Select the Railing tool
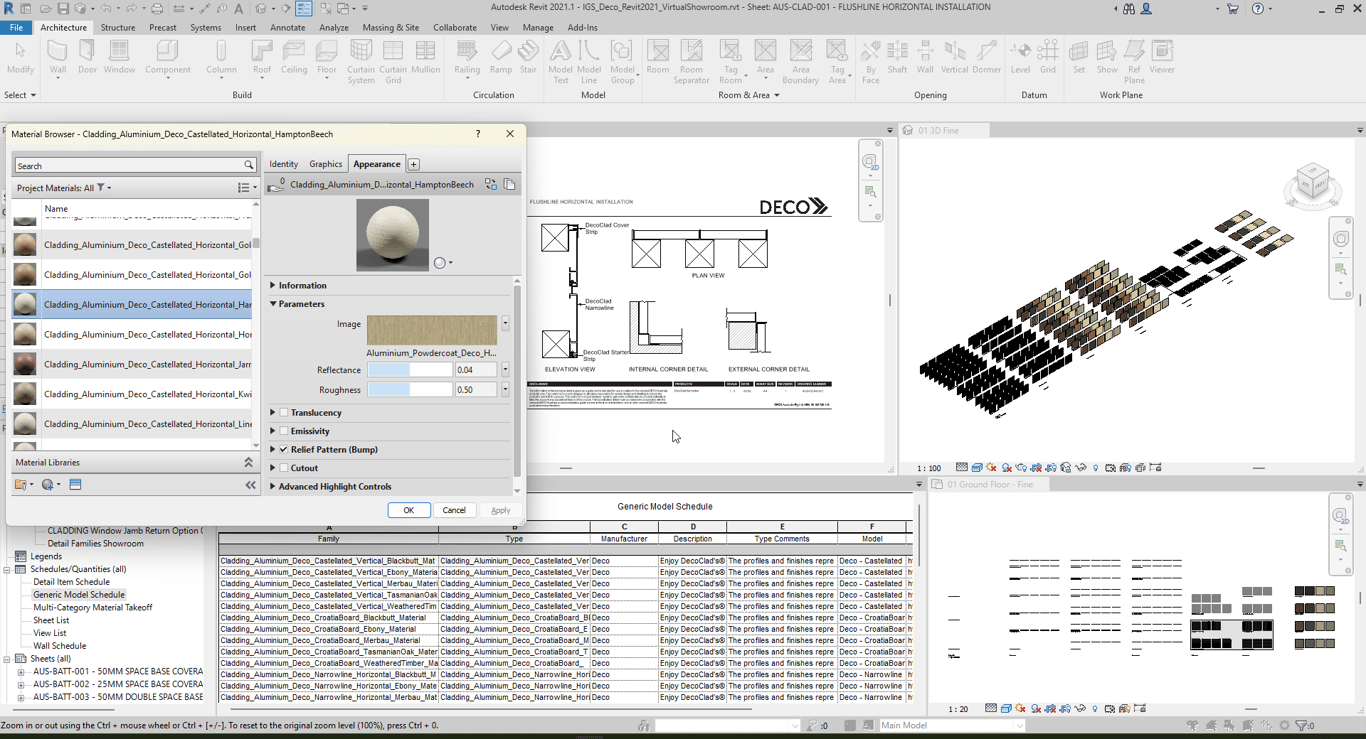This screenshot has width=1366, height=739. (467, 56)
